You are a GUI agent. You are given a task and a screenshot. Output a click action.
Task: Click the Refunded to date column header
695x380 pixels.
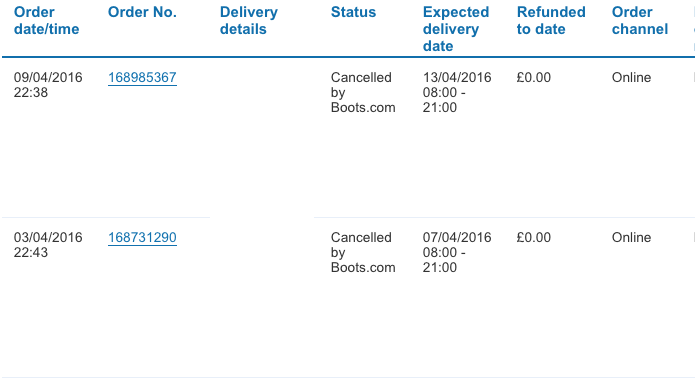tap(551, 20)
